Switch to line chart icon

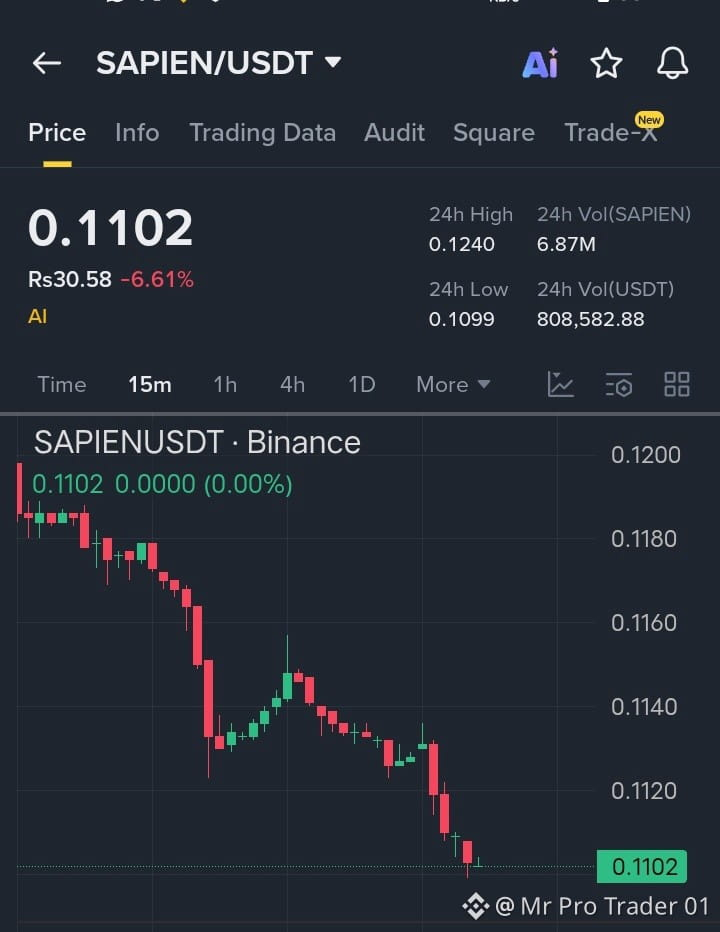coord(560,385)
